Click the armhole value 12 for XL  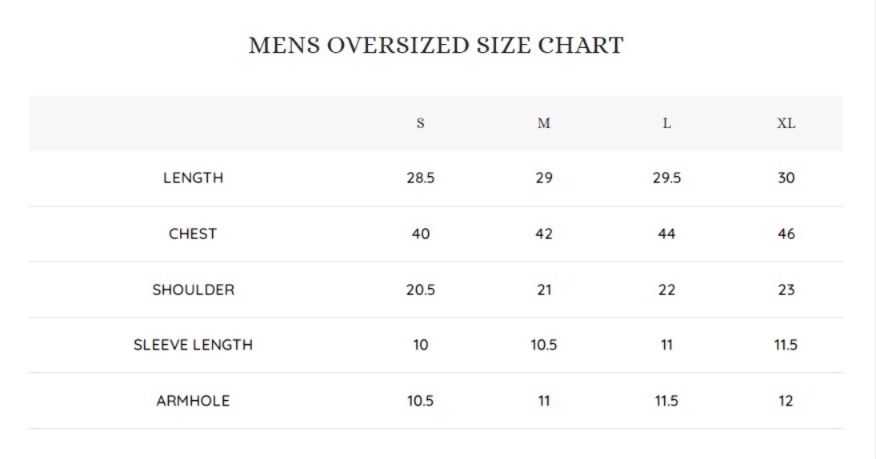pyautogui.click(x=786, y=401)
